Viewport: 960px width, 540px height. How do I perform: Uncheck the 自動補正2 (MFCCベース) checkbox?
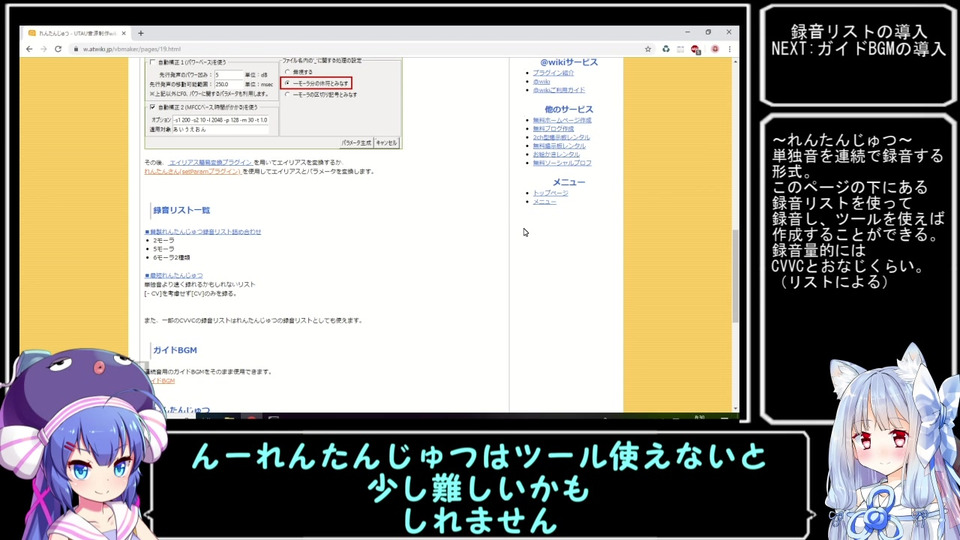[x=152, y=107]
